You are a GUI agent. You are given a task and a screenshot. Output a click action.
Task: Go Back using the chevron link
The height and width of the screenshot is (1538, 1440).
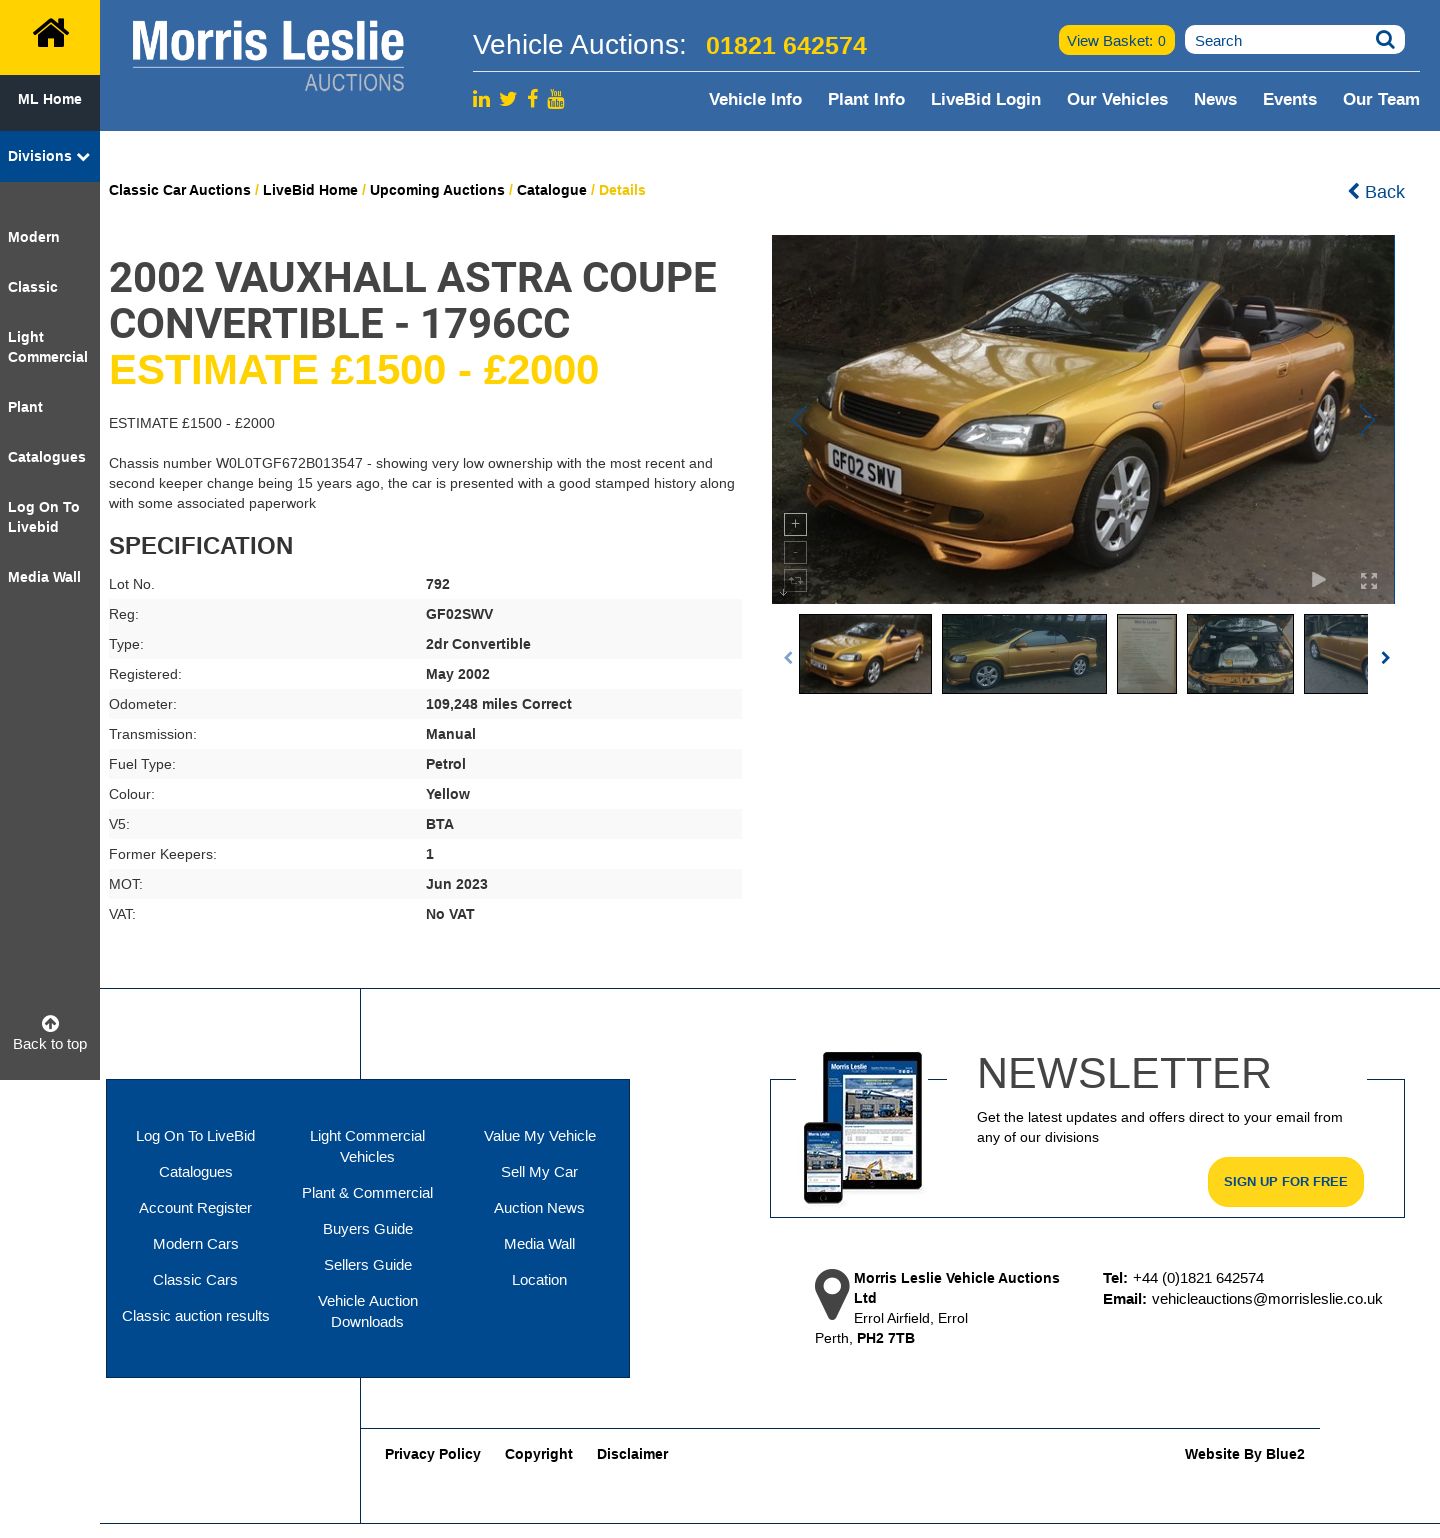pos(1376,191)
